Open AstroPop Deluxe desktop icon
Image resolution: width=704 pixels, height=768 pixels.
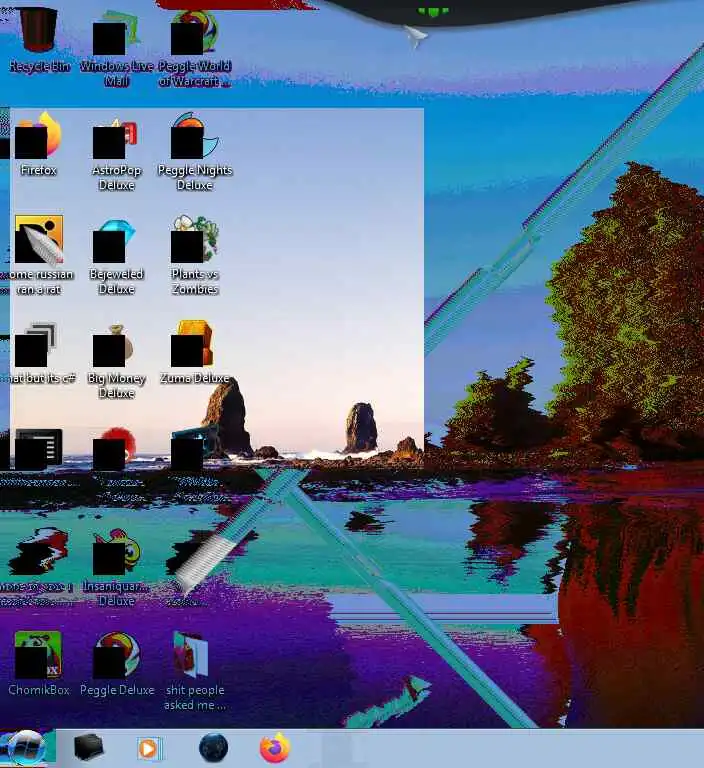116,139
